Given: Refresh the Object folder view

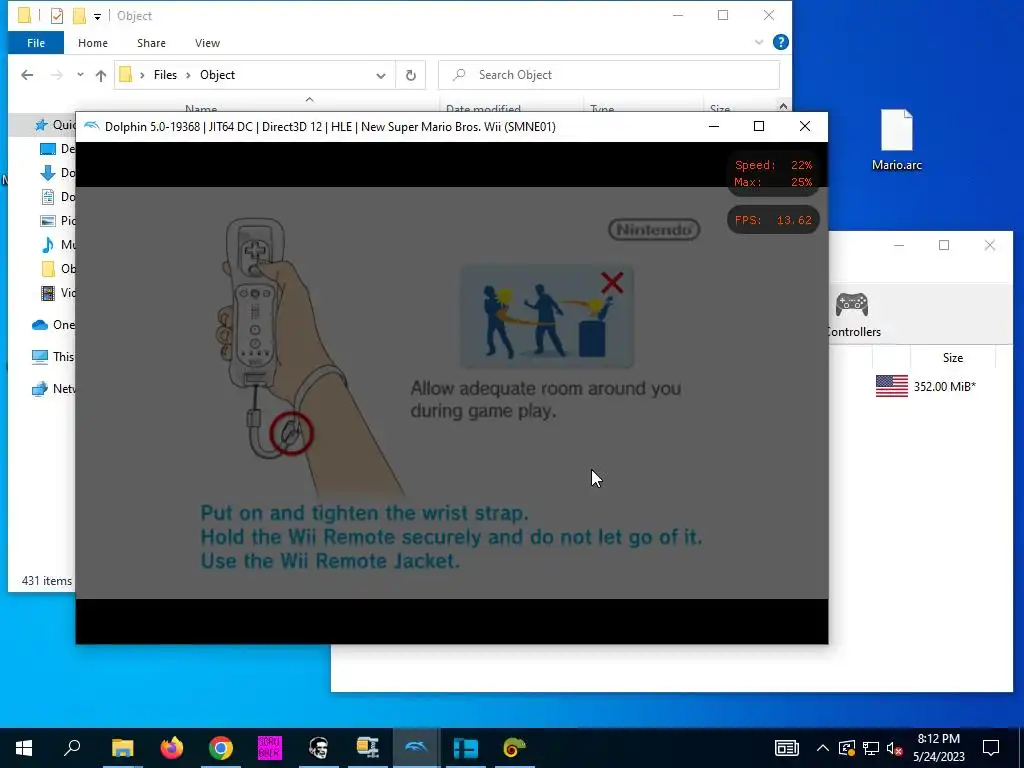Looking at the screenshot, I should (x=411, y=75).
